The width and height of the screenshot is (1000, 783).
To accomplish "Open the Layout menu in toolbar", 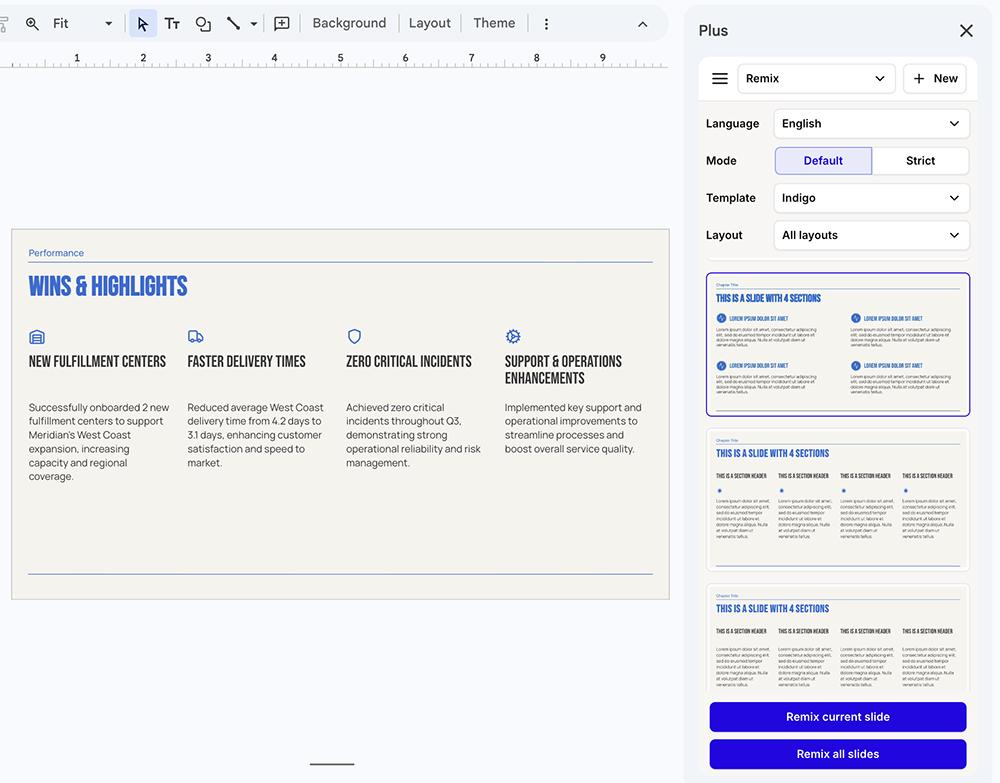I will pyautogui.click(x=429, y=23).
